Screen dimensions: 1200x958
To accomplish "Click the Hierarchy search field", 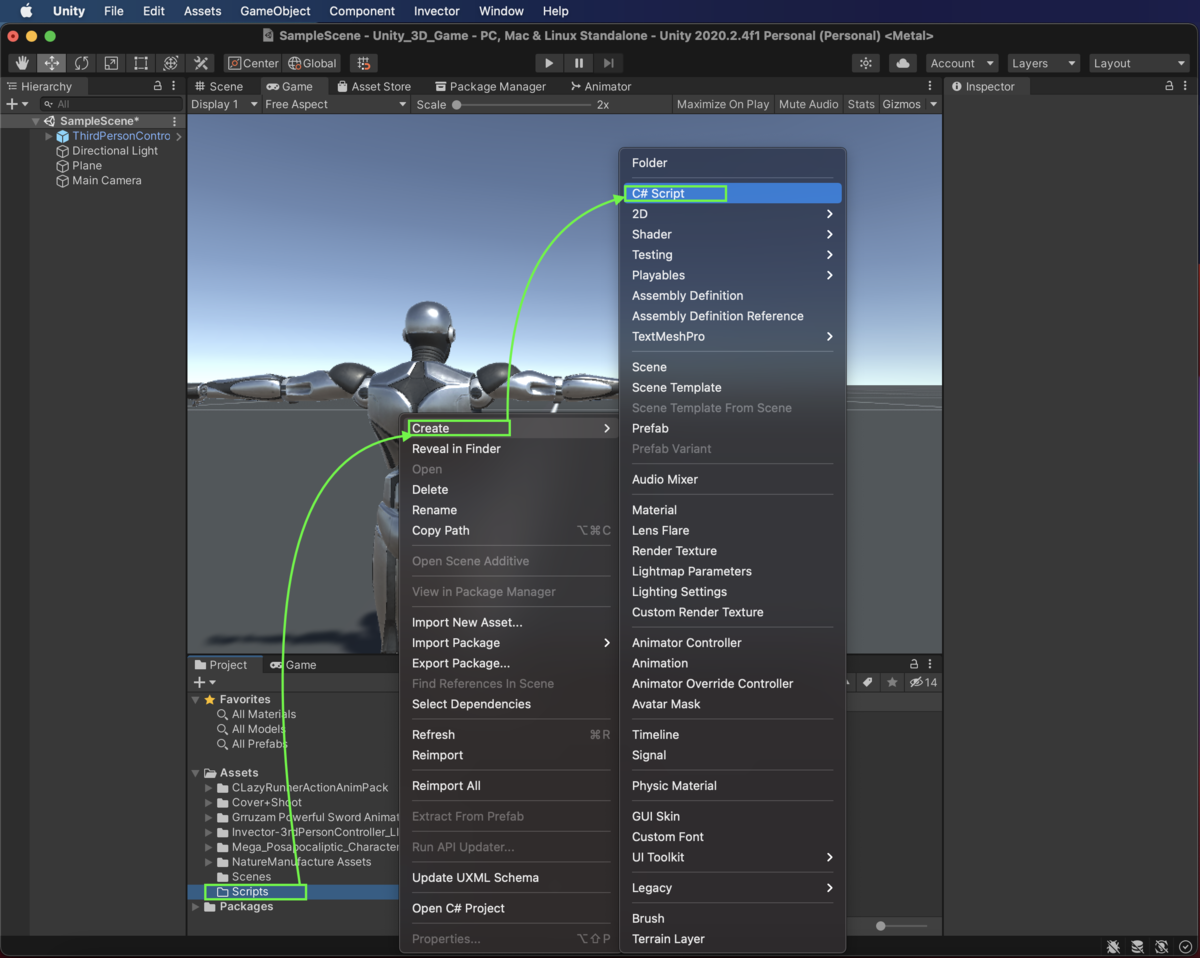I will (111, 104).
